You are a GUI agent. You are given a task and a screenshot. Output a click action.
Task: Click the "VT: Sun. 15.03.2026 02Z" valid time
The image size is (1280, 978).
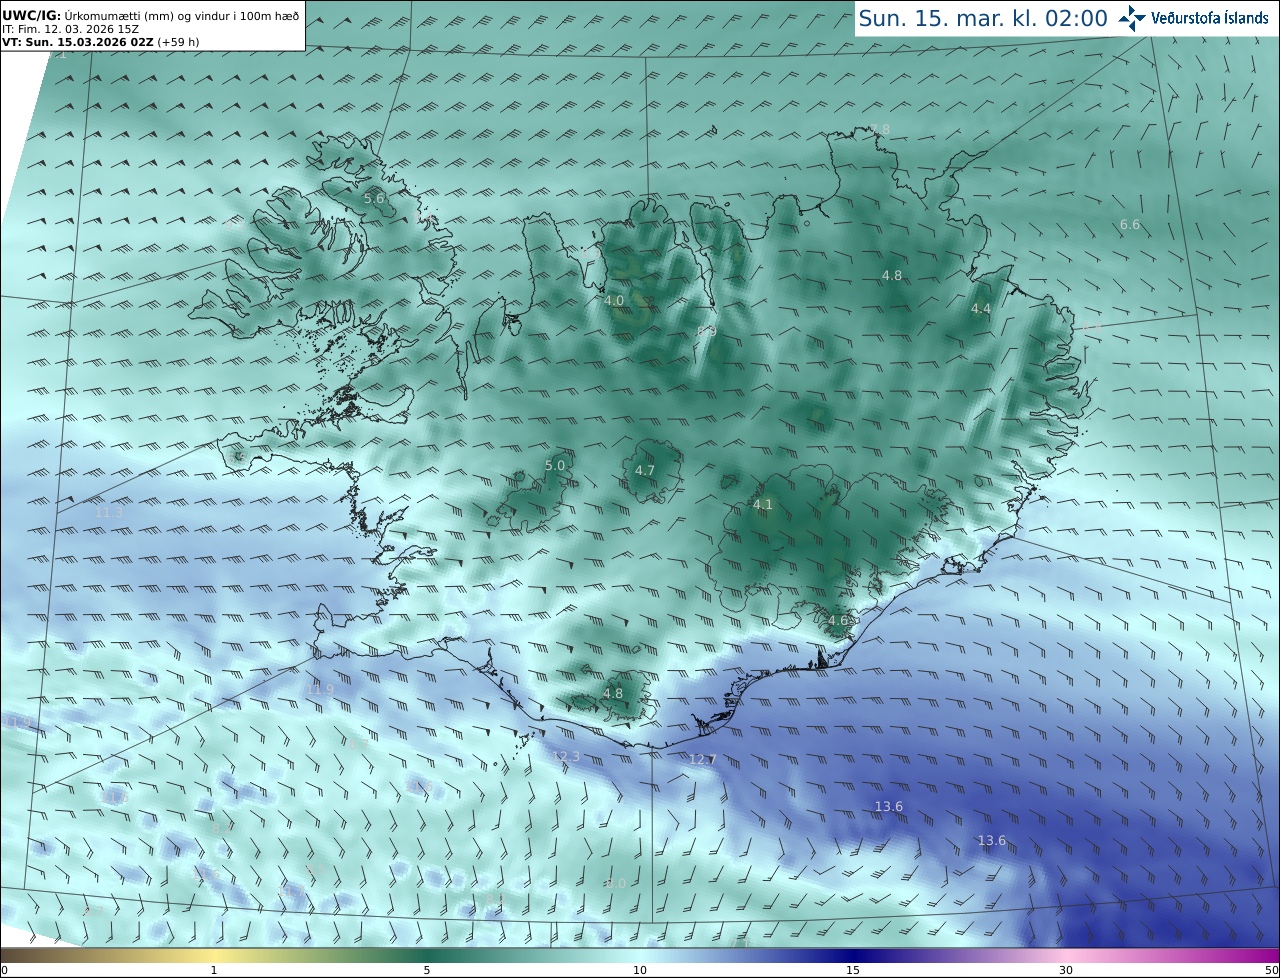(78, 43)
